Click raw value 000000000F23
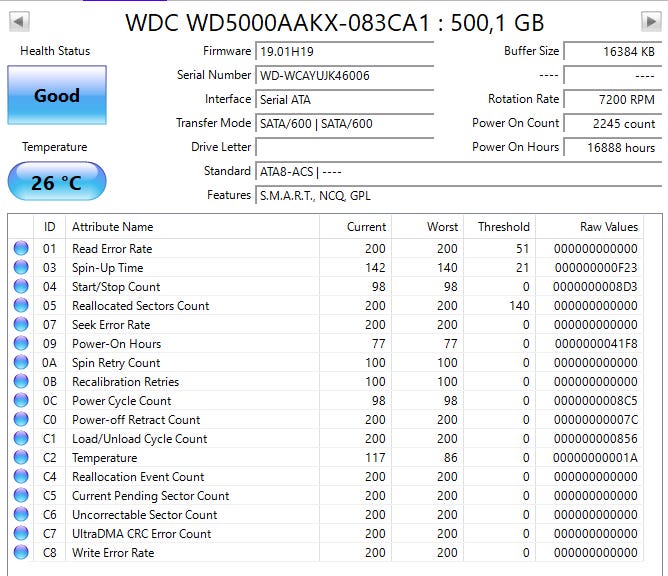 click(596, 268)
